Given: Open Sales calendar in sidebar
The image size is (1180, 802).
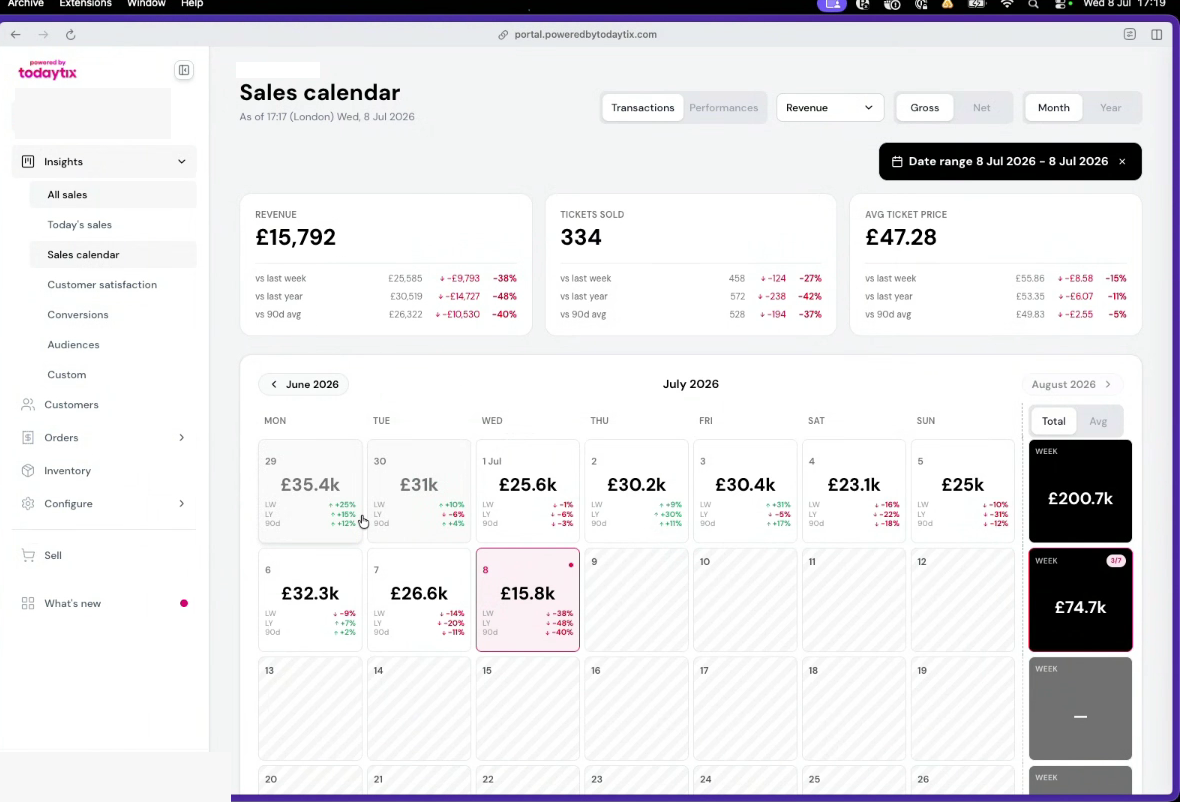Looking at the screenshot, I should point(113,255).
